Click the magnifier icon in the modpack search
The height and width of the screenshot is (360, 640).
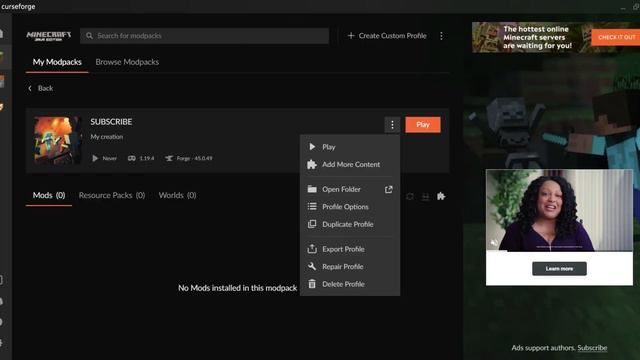89,36
